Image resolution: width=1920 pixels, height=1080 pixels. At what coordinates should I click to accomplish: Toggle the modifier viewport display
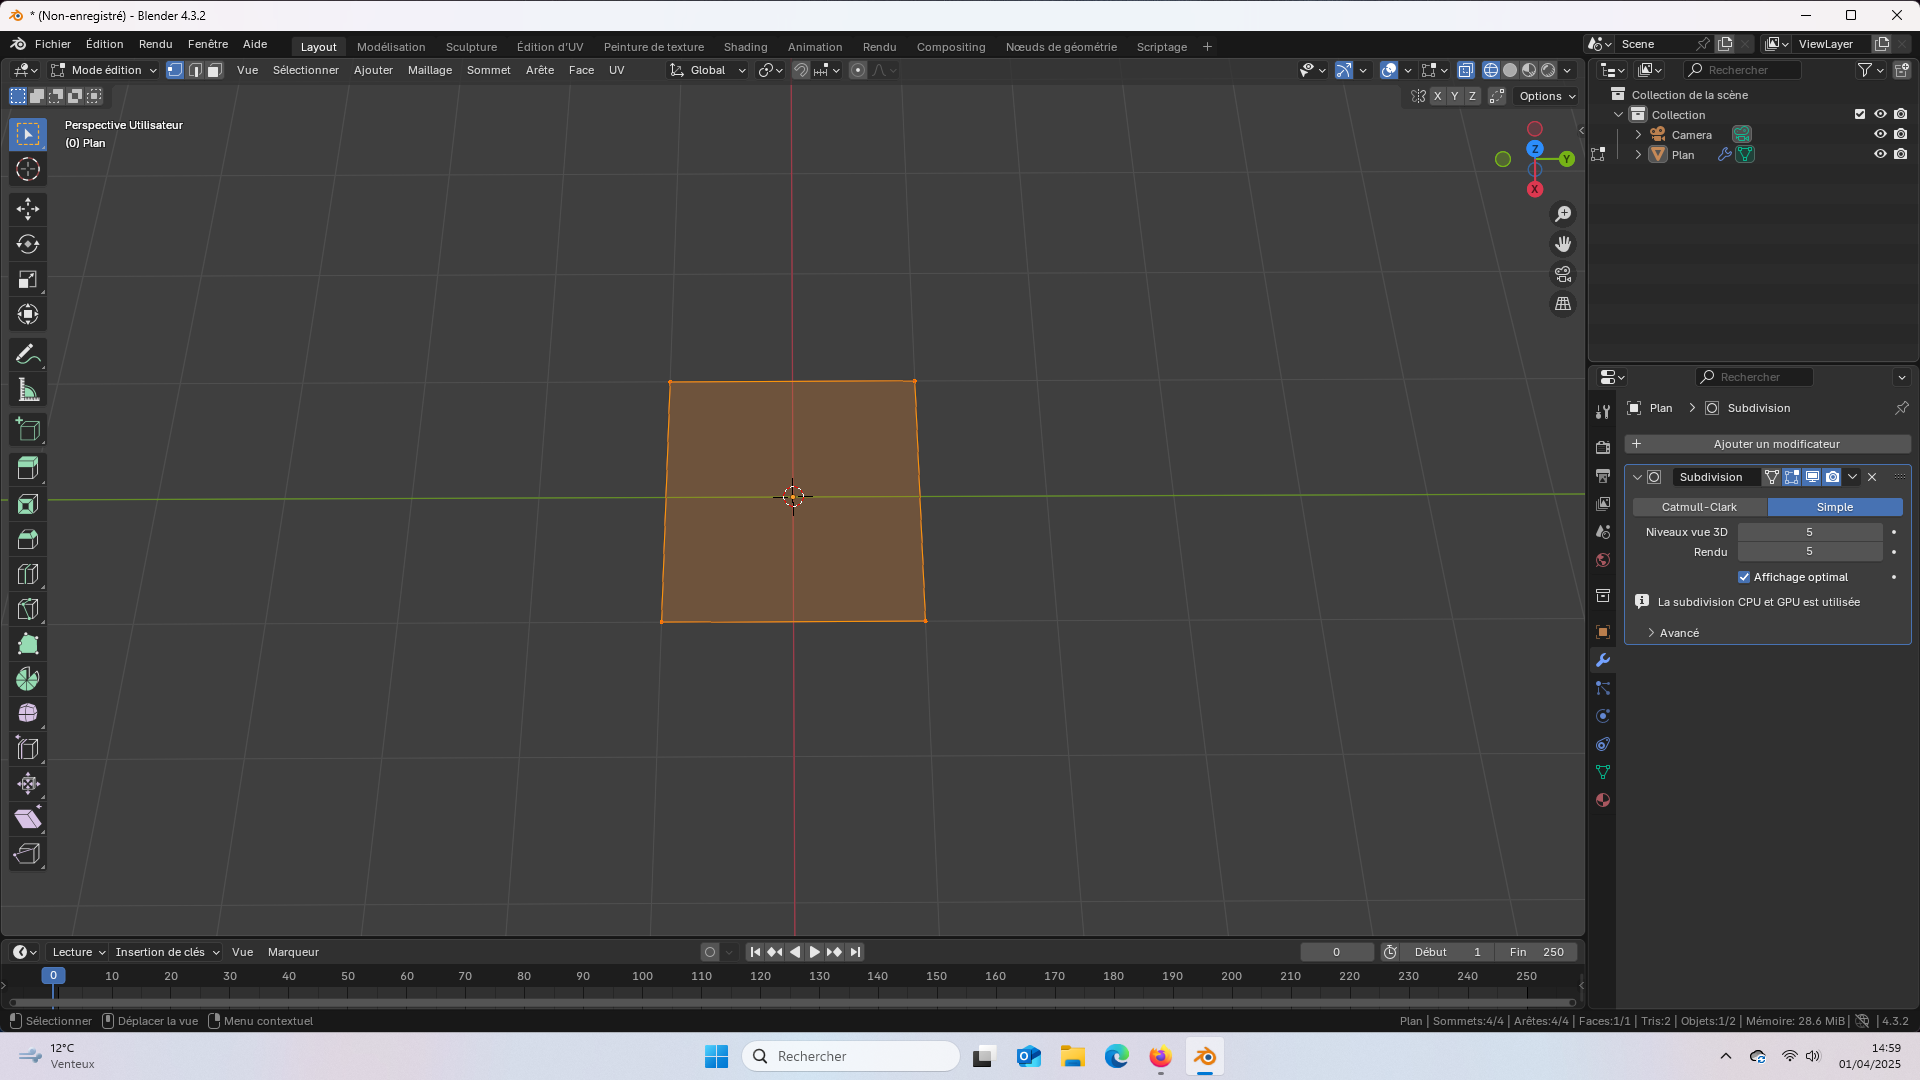tap(1812, 477)
